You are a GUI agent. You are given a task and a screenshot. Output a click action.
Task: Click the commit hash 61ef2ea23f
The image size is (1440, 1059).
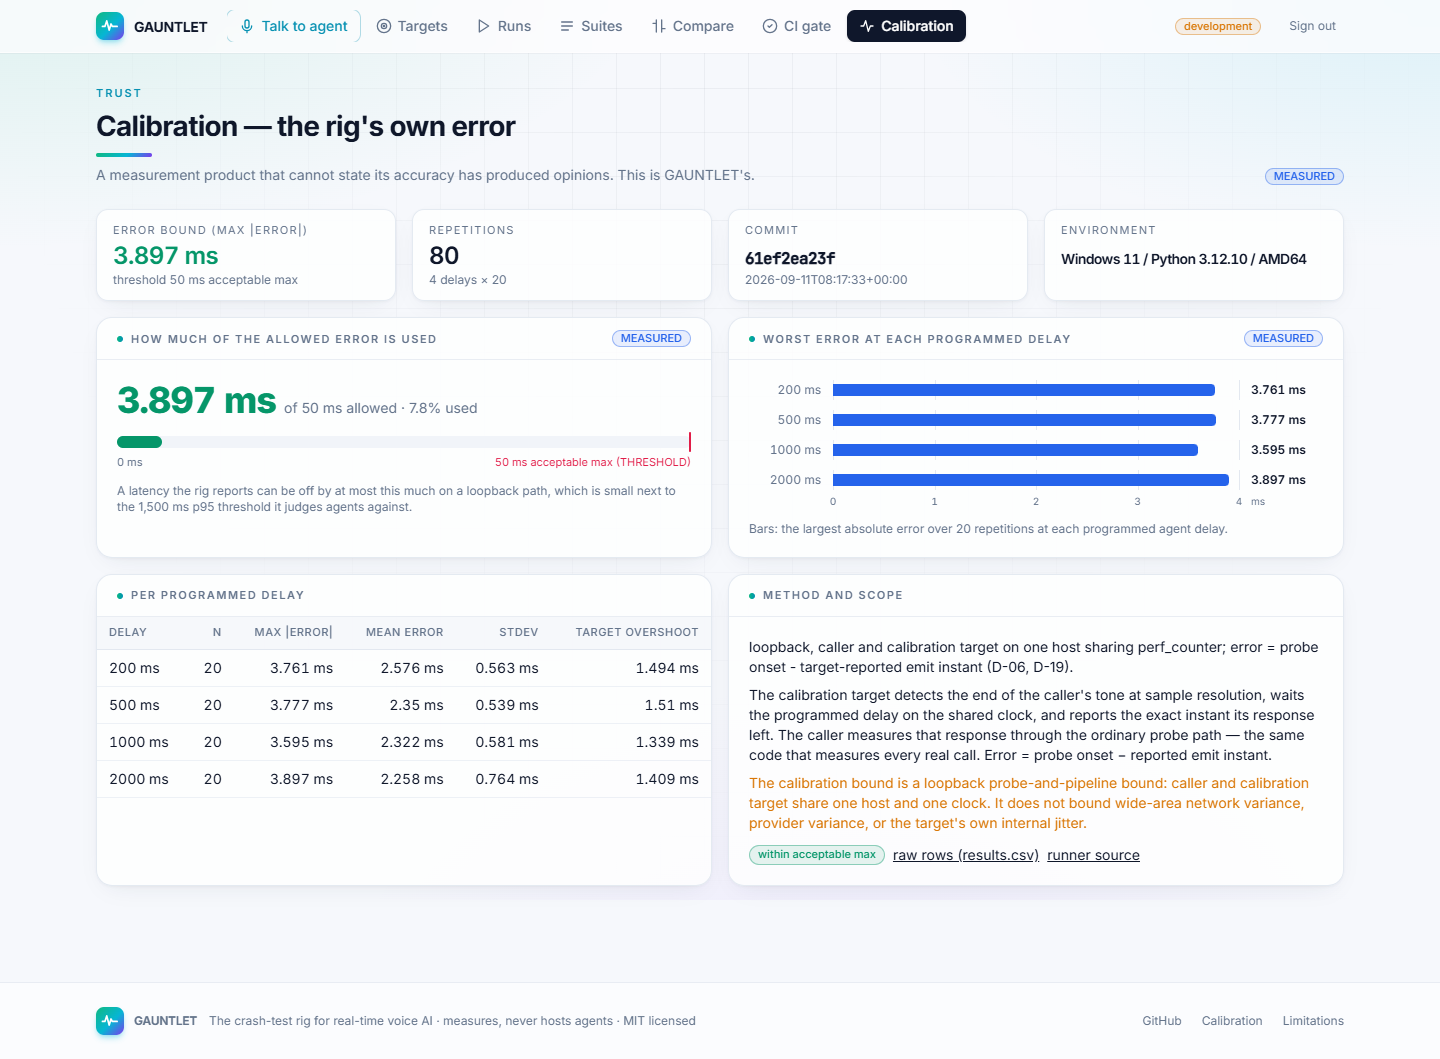[790, 258]
